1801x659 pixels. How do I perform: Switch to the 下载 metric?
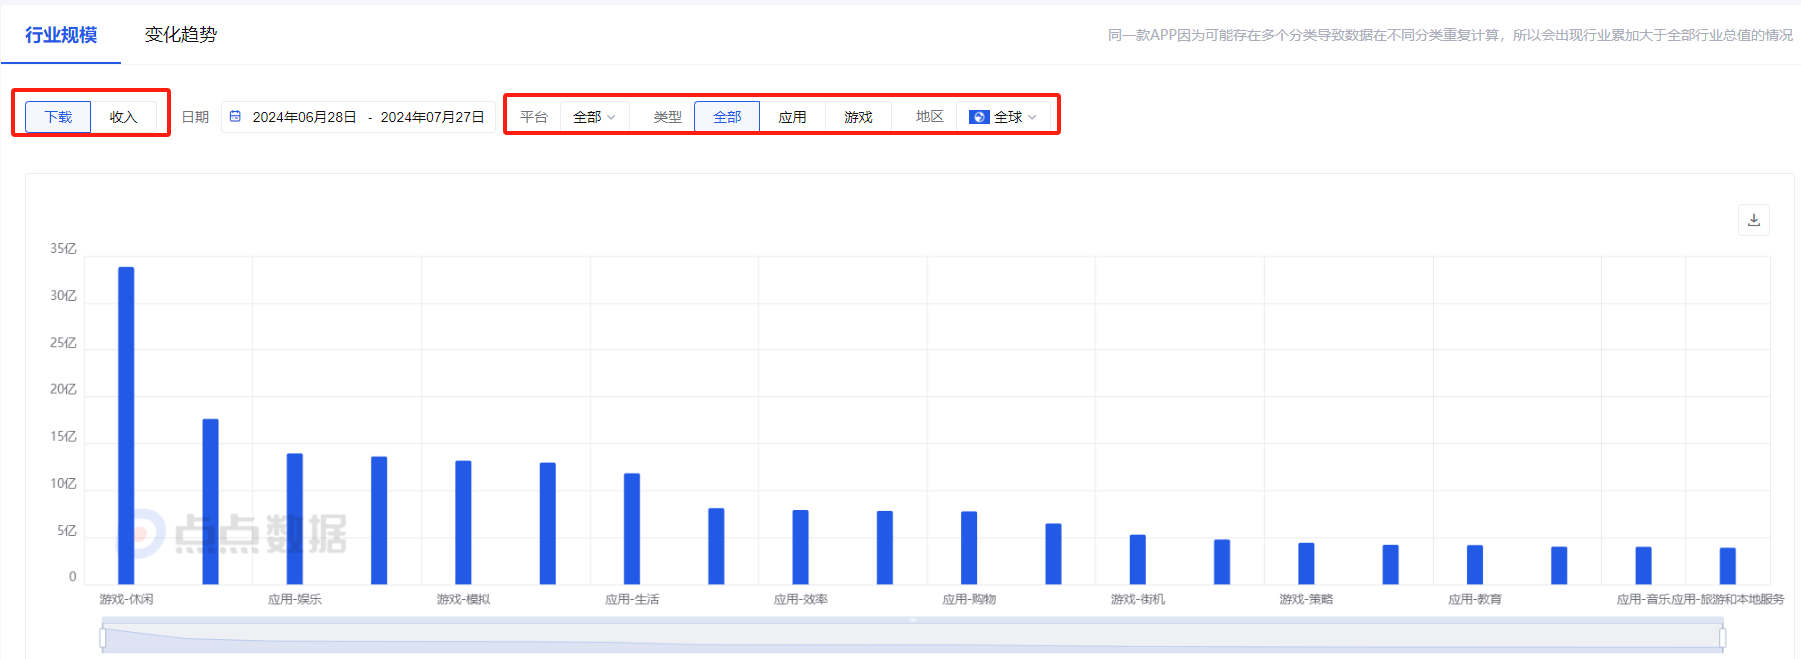click(58, 117)
